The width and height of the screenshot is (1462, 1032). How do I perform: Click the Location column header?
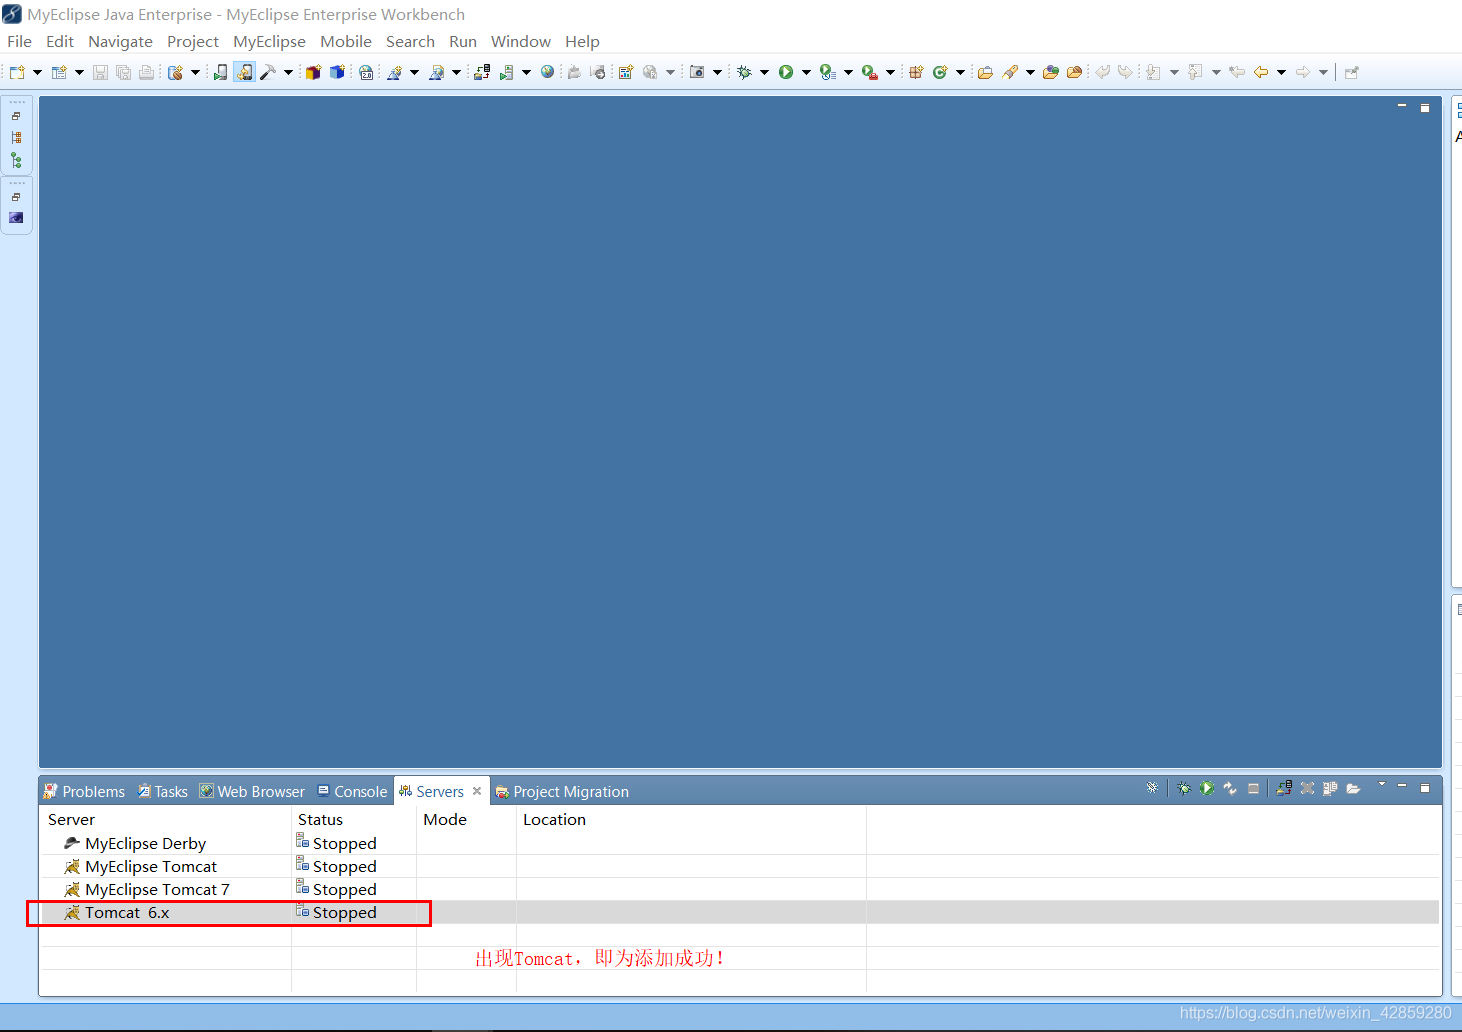tap(690, 819)
